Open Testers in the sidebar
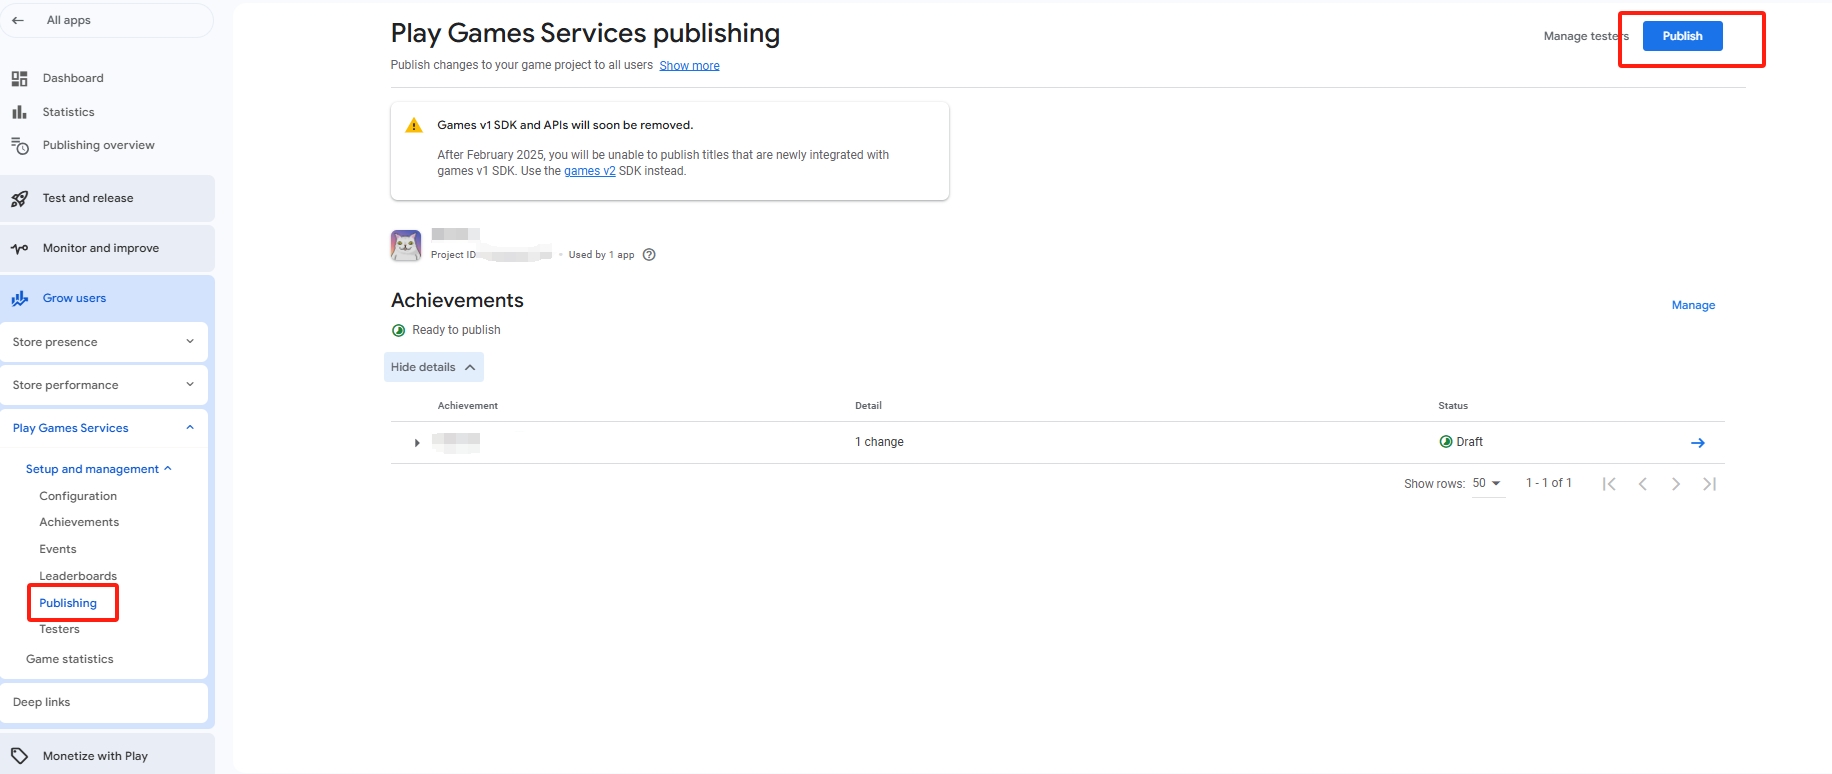 click(x=59, y=629)
